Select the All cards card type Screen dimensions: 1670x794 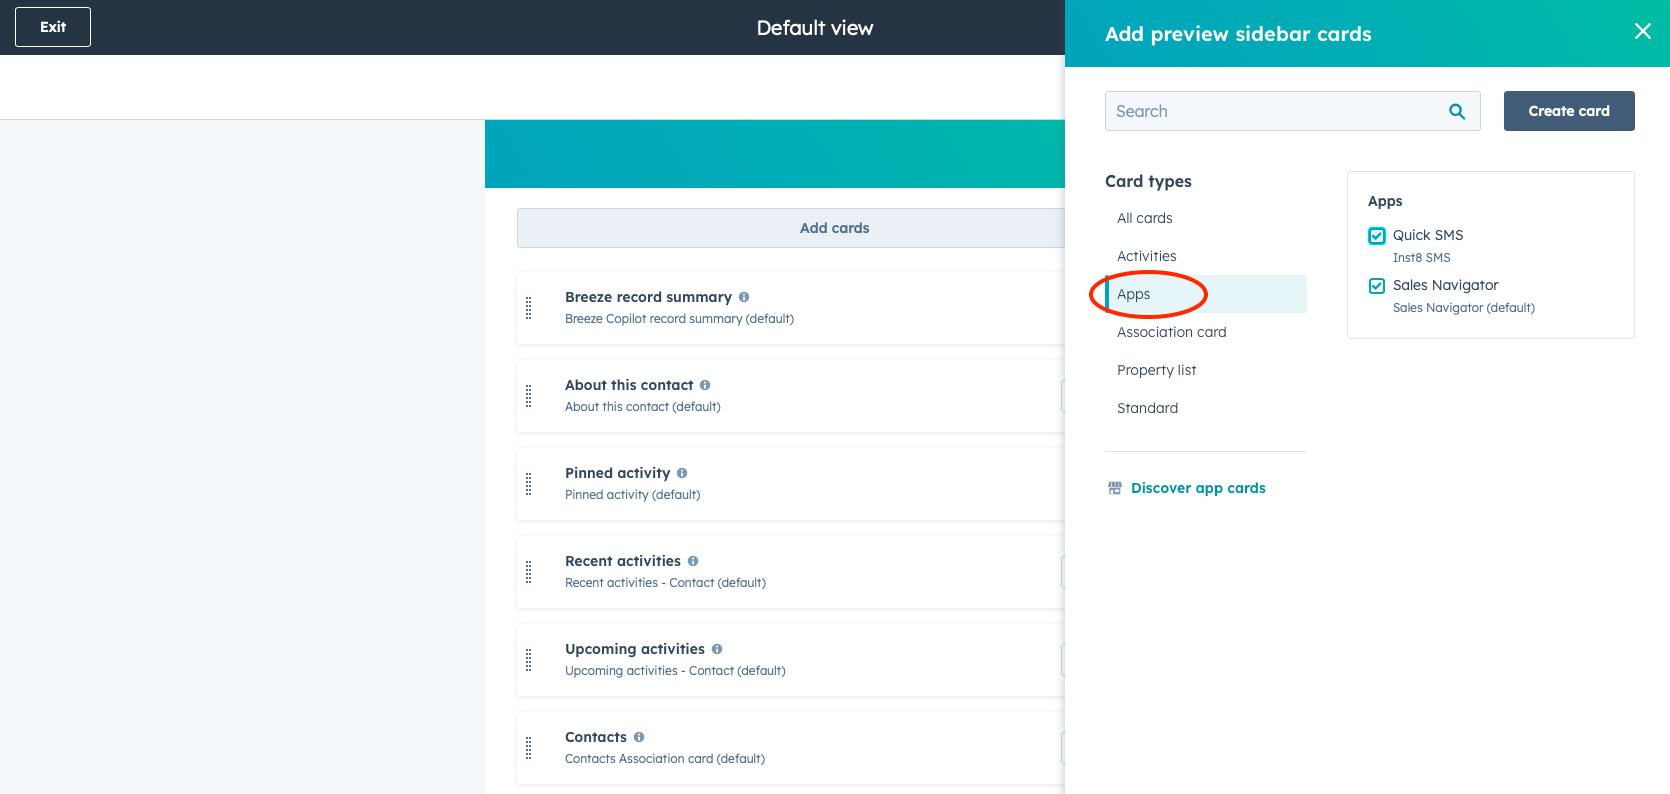pyautogui.click(x=1144, y=218)
